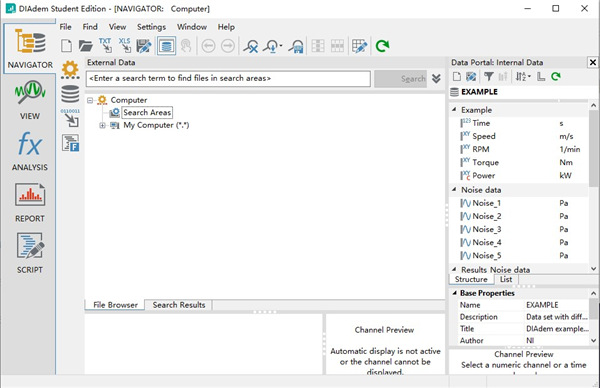The width and height of the screenshot is (600, 388).
Task: Switch to the Search Results tab
Action: click(179, 305)
